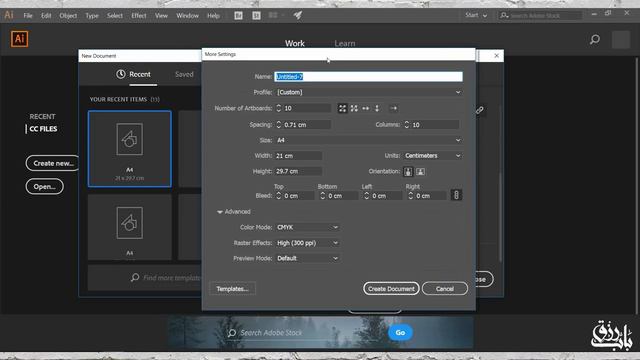Toggle the bleed link chain icon

(x=456, y=195)
